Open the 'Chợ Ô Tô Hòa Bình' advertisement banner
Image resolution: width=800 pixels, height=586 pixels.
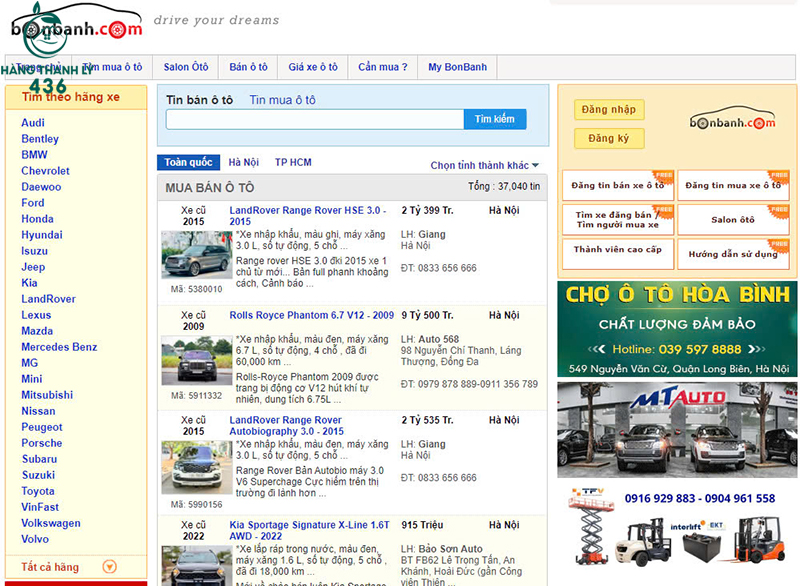tap(677, 329)
